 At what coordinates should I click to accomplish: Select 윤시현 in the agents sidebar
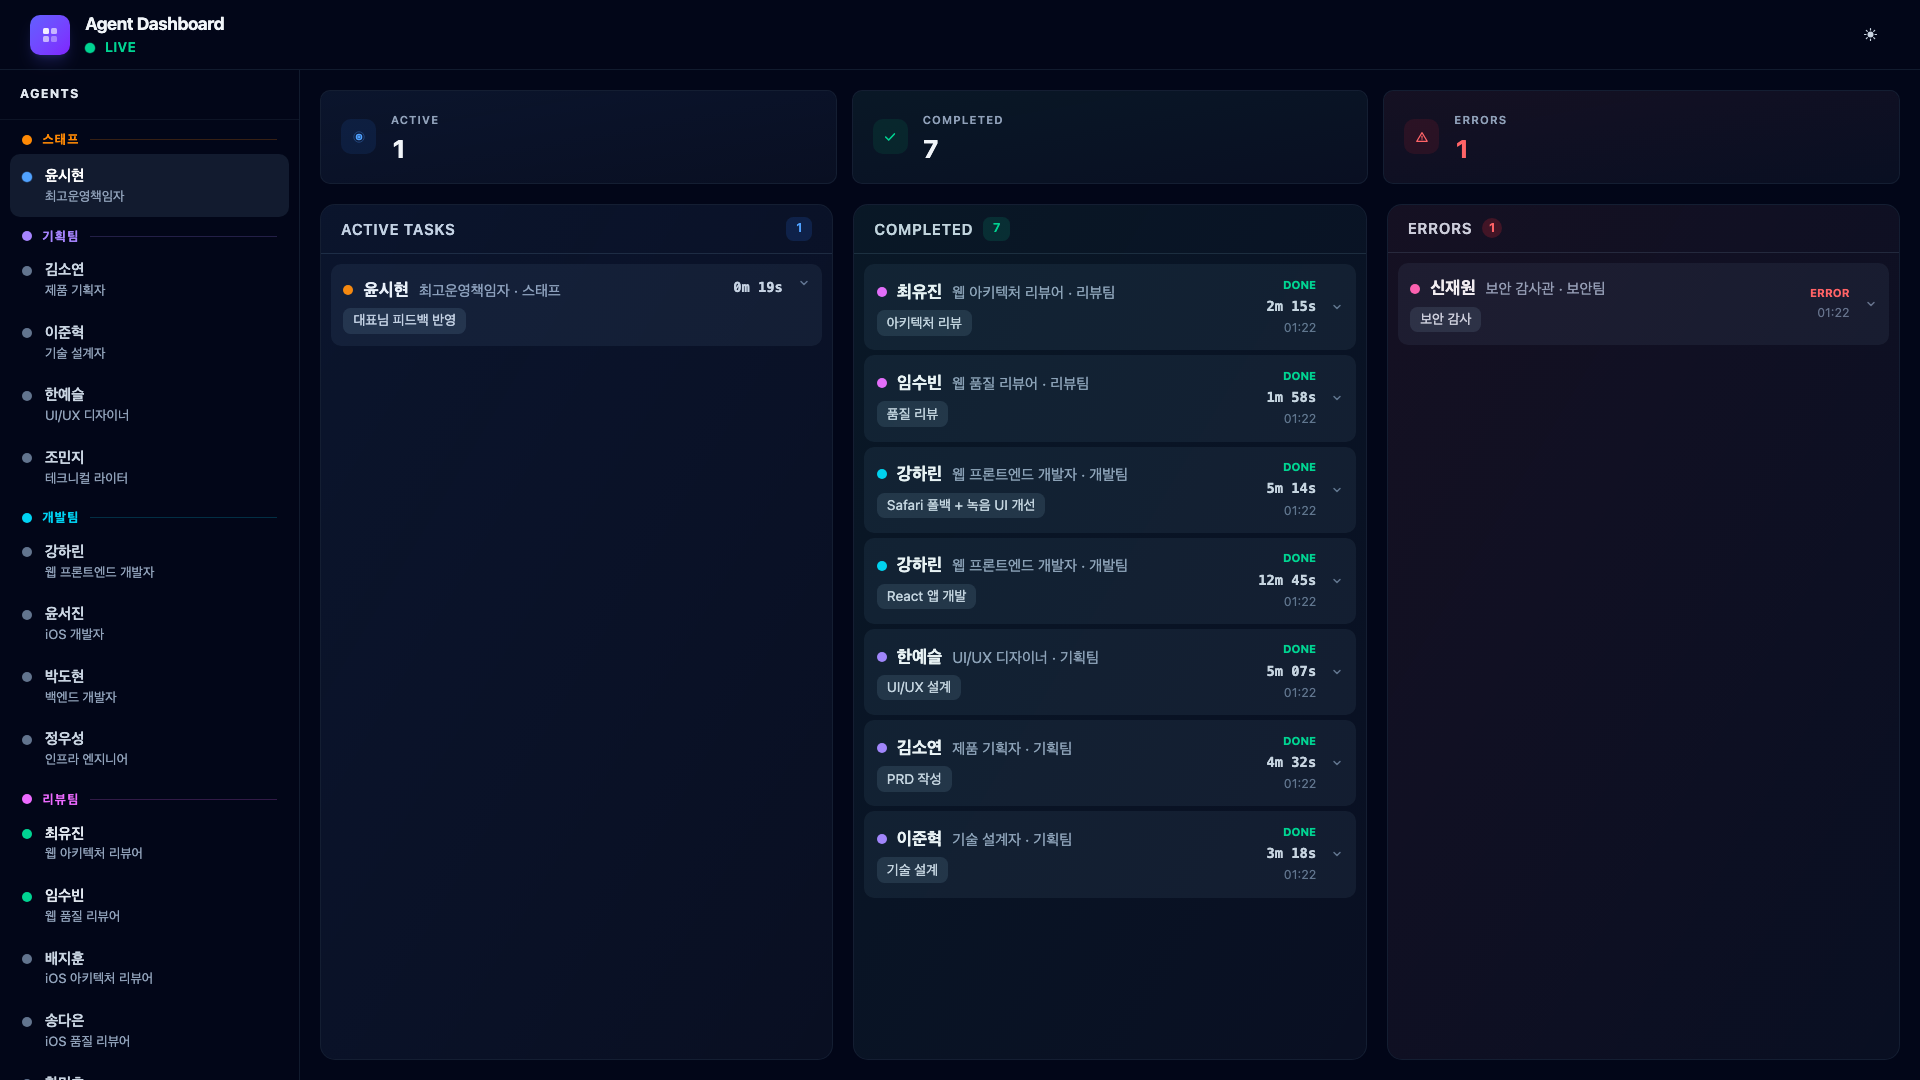pos(149,185)
